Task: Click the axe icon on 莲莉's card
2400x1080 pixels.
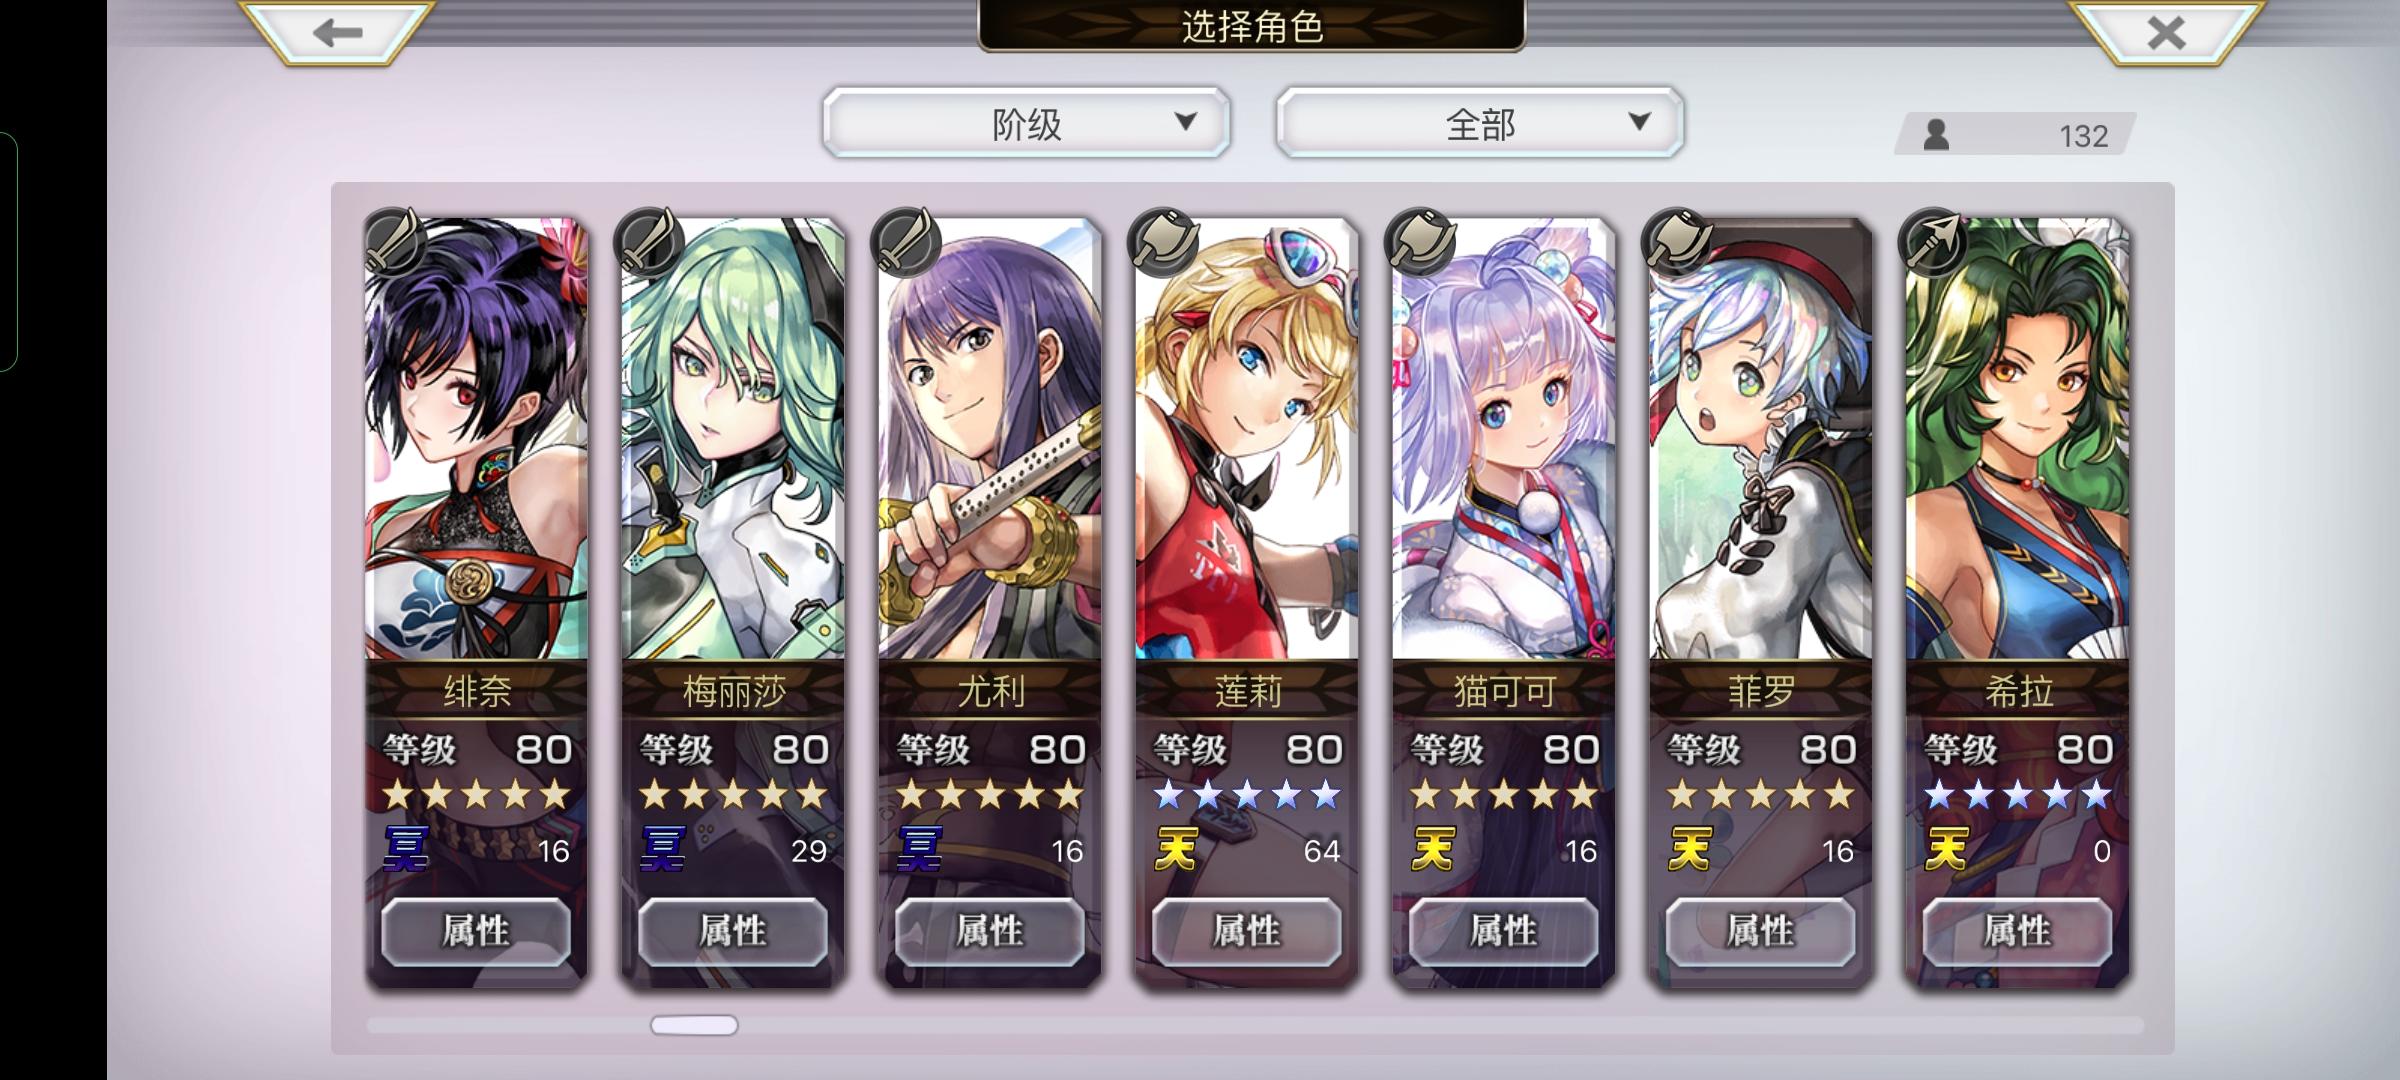Action: pyautogui.click(x=1163, y=242)
